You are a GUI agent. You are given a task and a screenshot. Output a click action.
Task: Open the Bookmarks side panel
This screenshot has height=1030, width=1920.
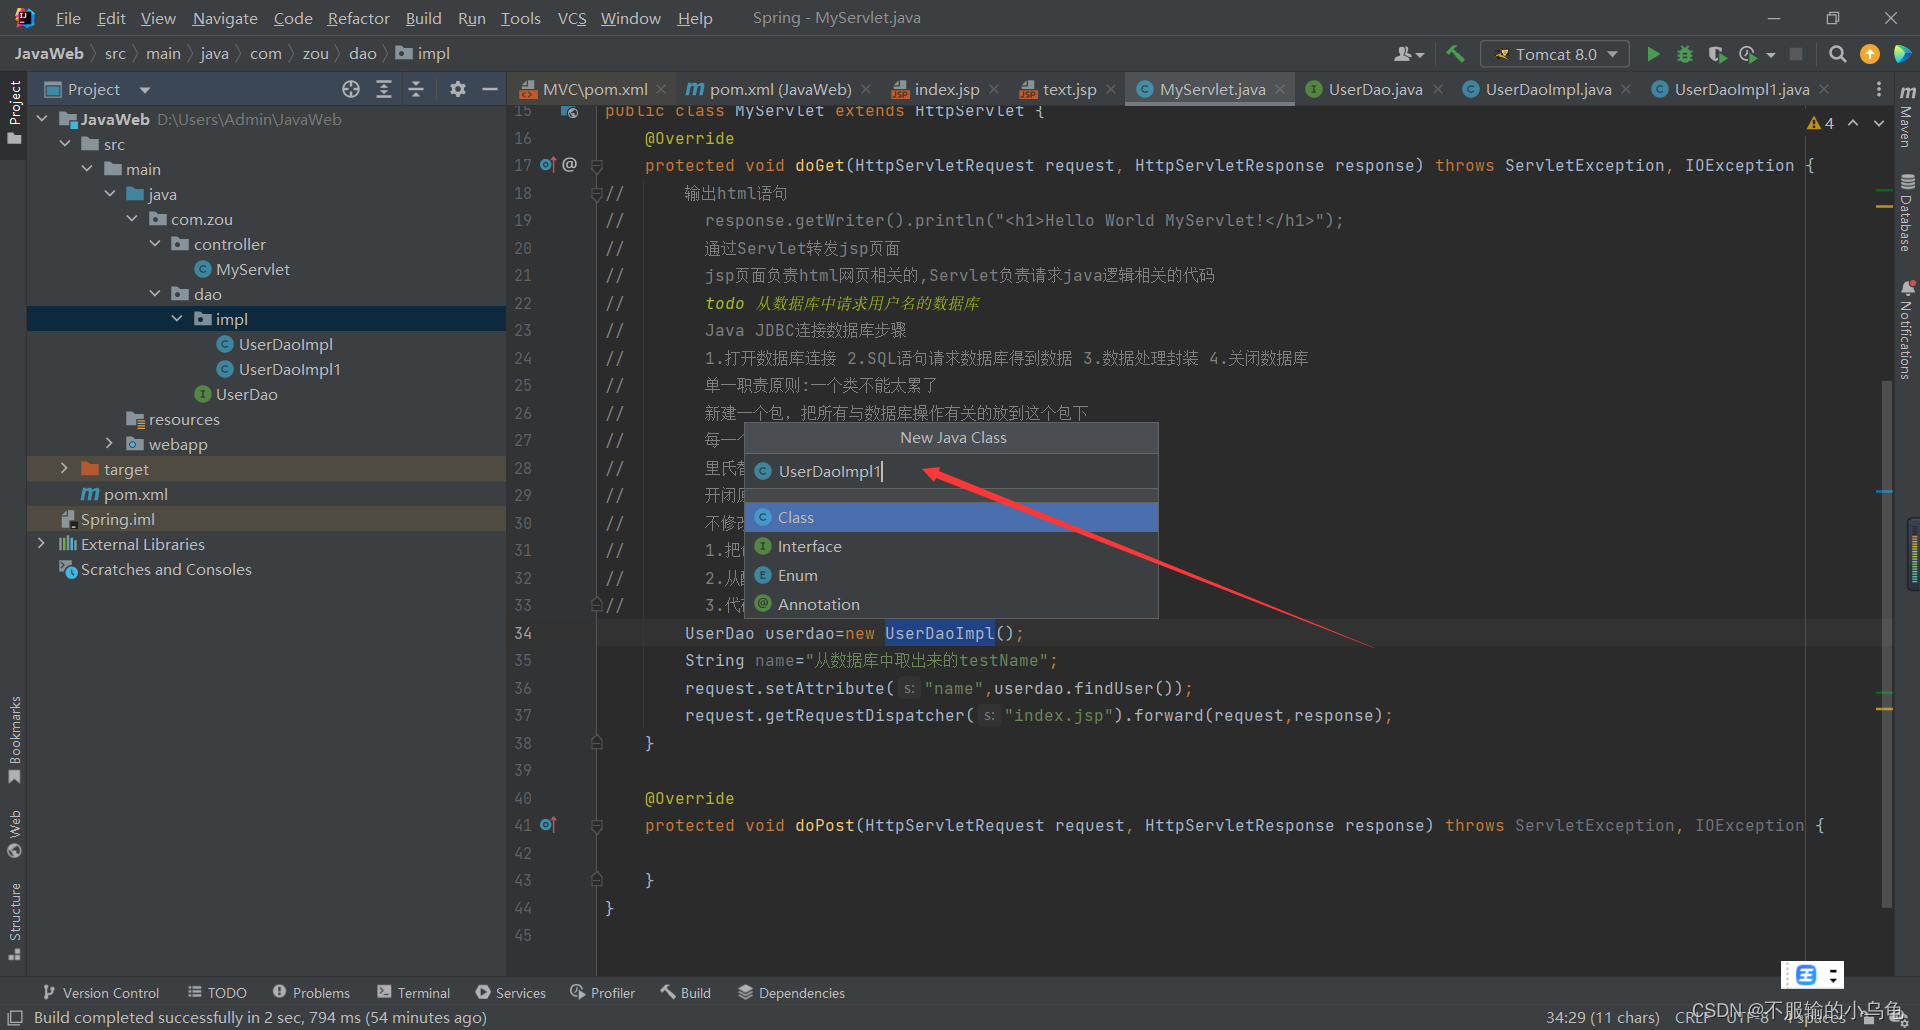point(14,740)
